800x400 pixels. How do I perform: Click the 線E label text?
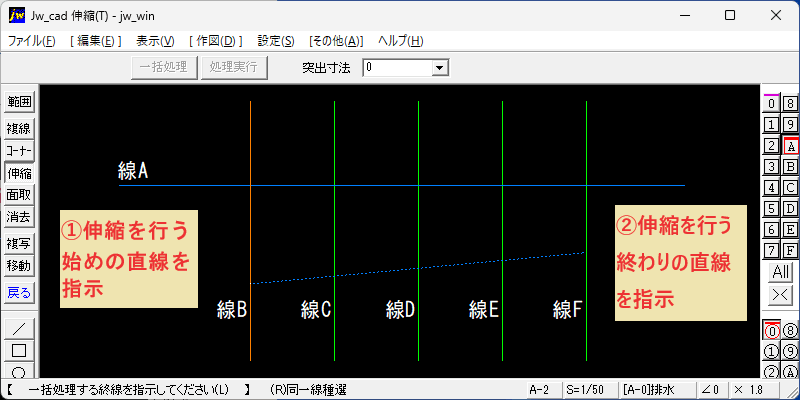point(484,310)
